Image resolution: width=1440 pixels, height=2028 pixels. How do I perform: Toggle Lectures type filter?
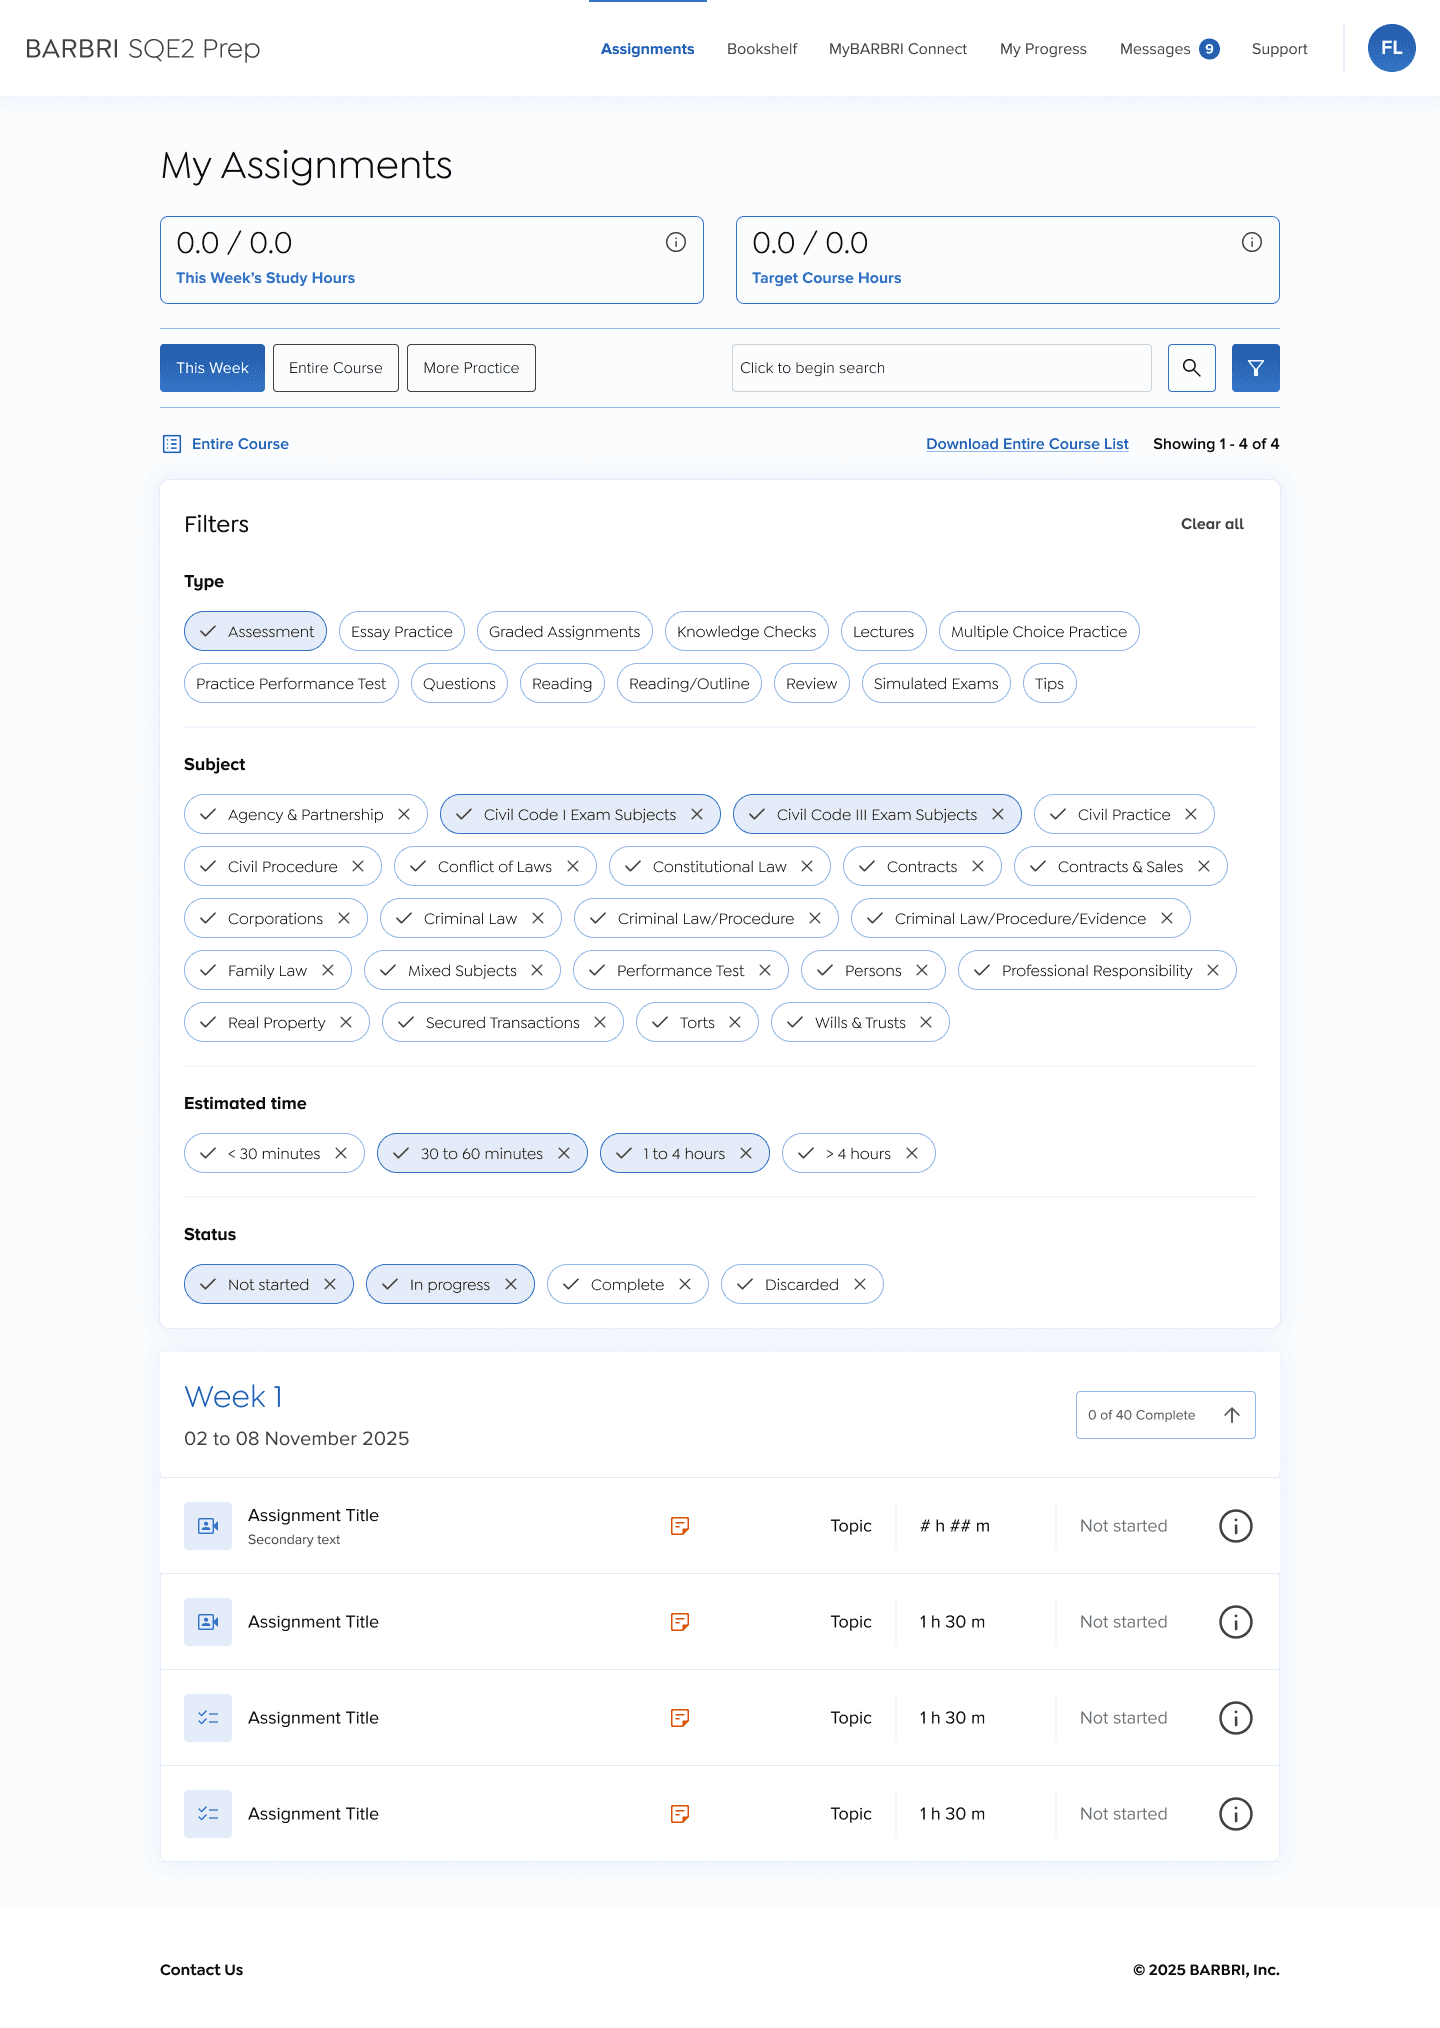click(x=884, y=631)
